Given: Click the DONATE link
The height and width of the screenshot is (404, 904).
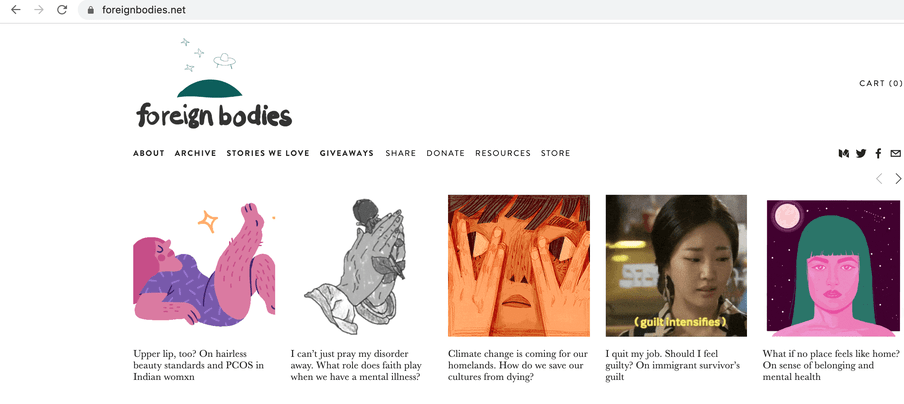Looking at the screenshot, I should (x=446, y=153).
